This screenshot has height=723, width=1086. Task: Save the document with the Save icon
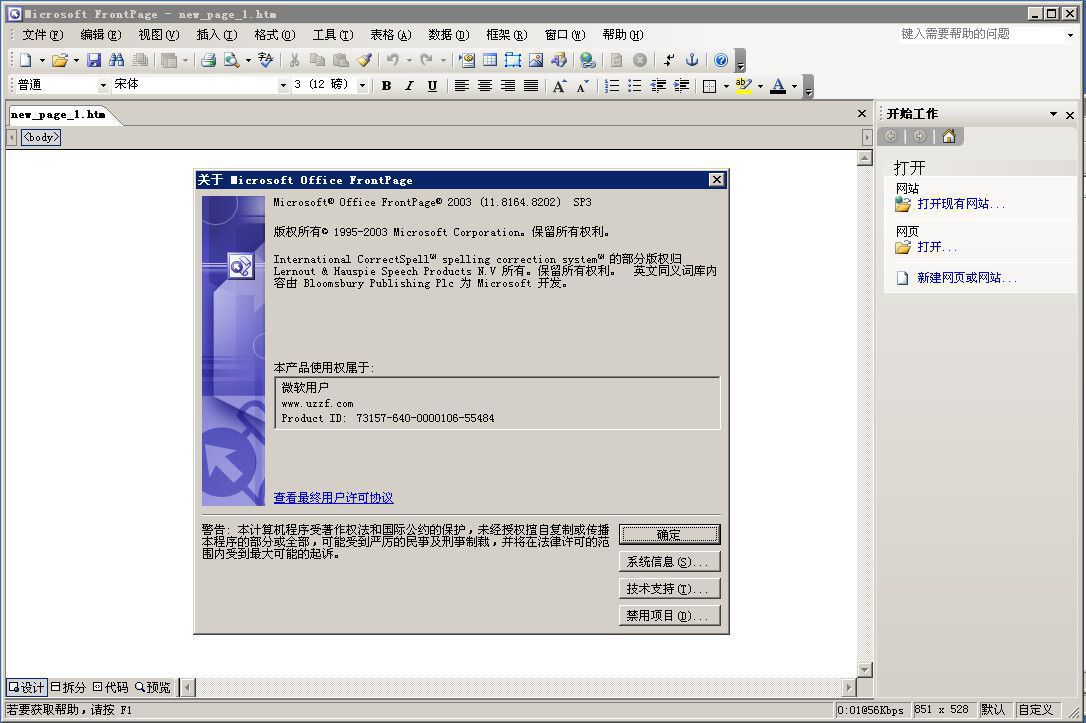tap(93, 60)
